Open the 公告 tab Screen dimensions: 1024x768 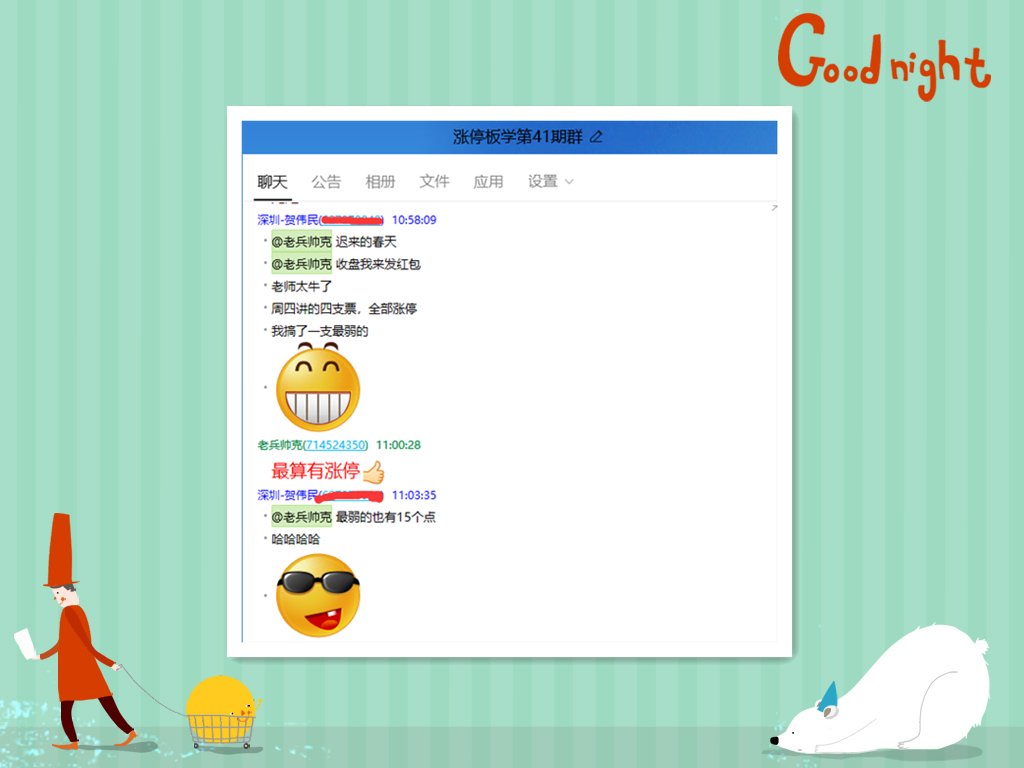[x=326, y=182]
